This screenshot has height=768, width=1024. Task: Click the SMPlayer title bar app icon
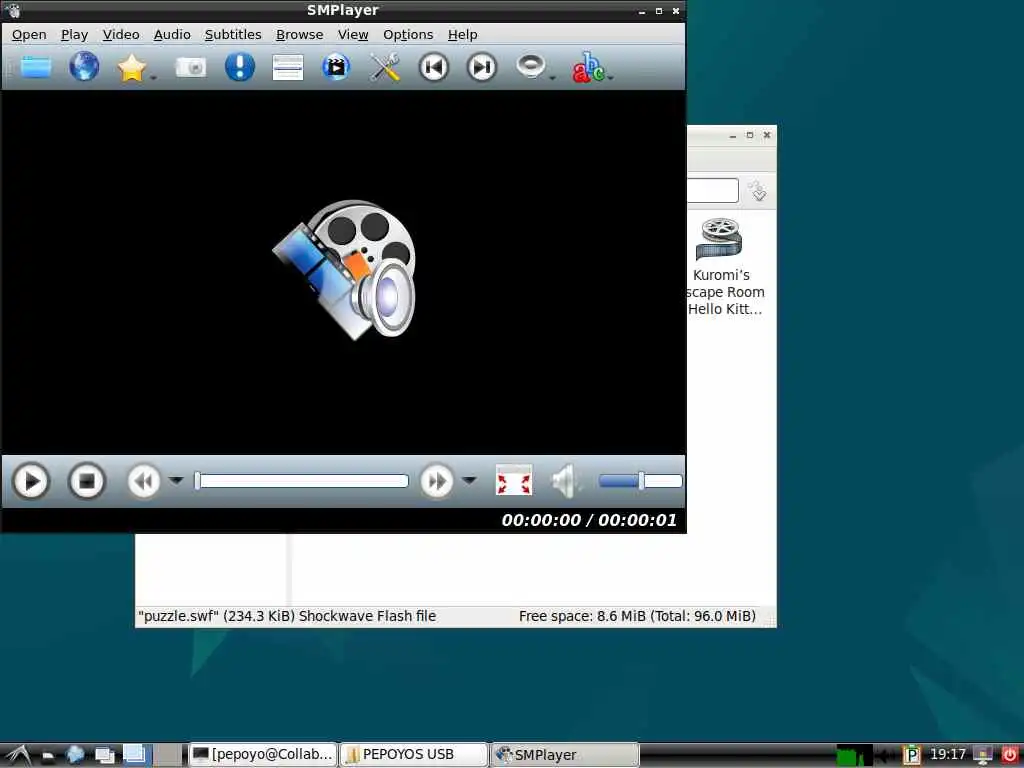pos(13,10)
